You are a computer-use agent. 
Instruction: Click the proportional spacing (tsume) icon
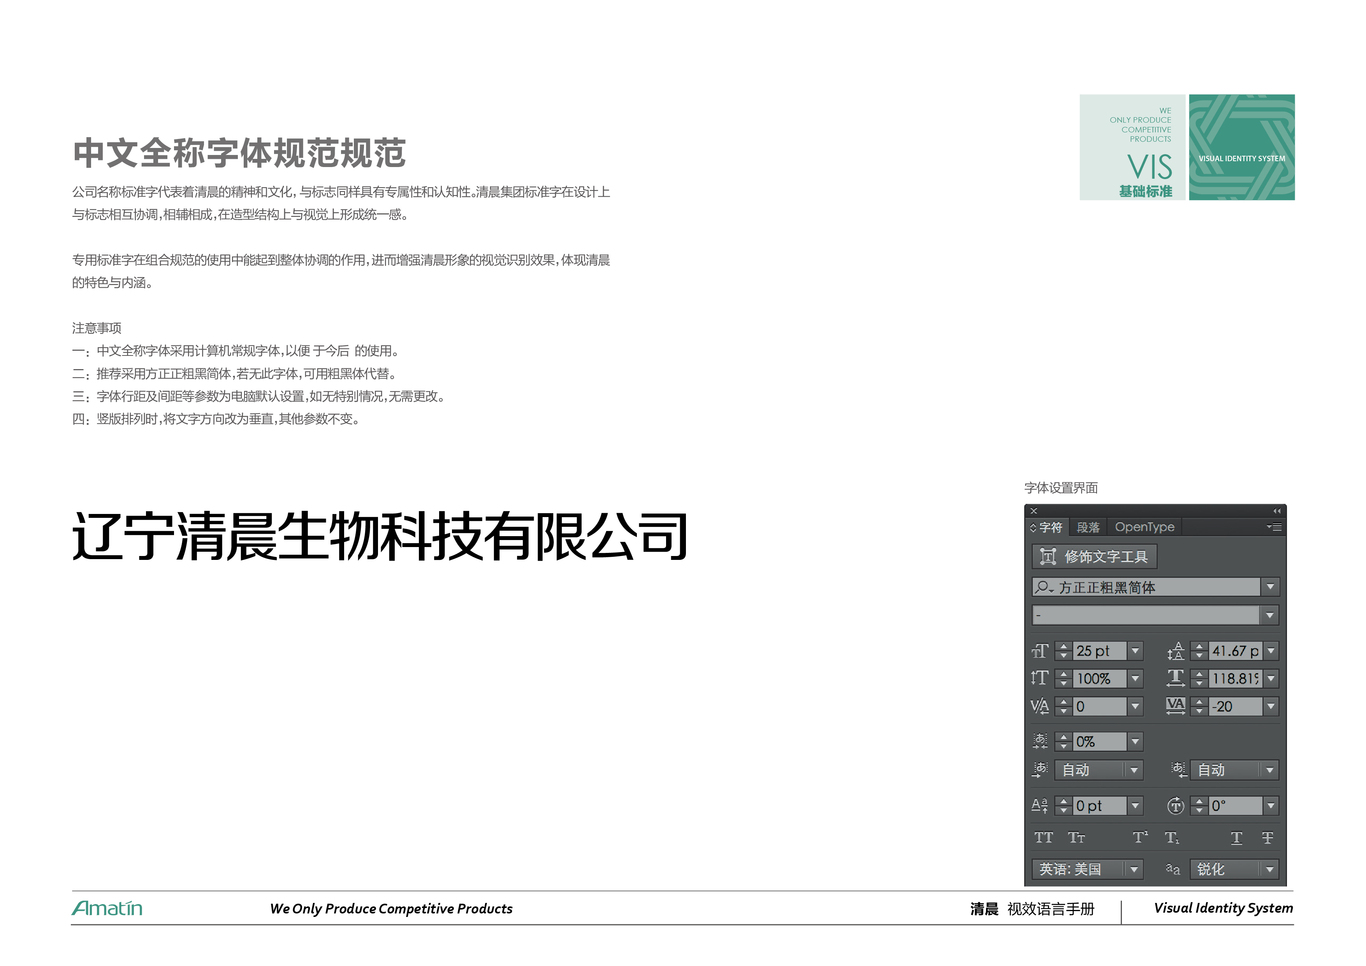pos(1040,741)
